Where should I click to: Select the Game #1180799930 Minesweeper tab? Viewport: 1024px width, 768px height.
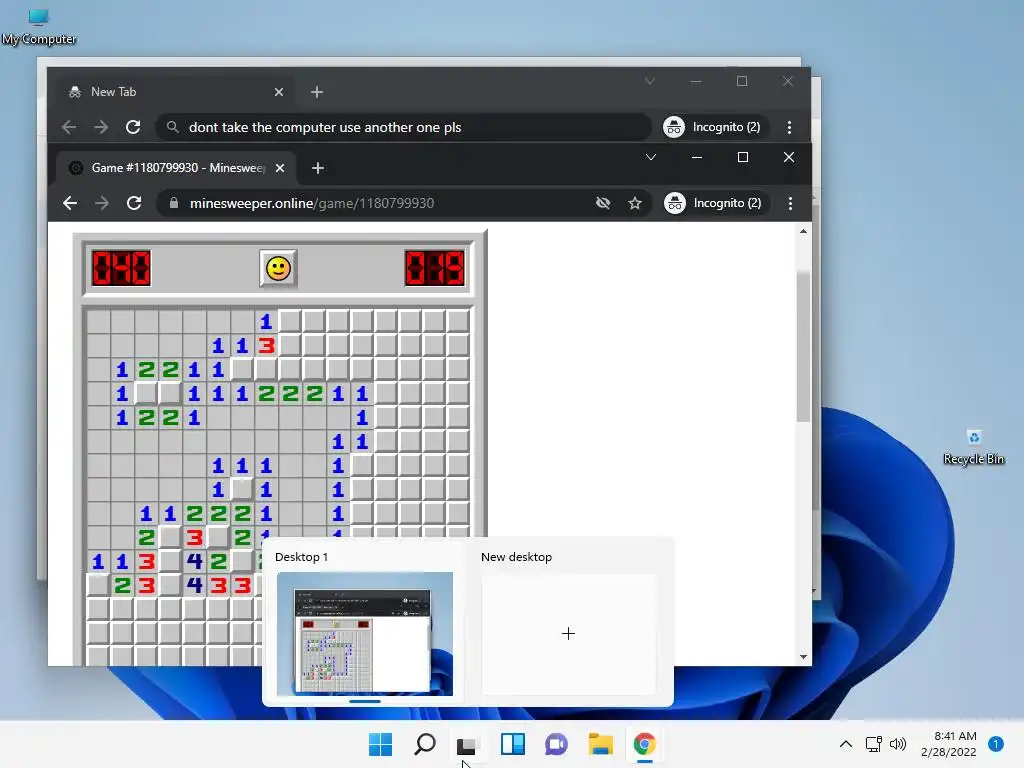click(176, 168)
